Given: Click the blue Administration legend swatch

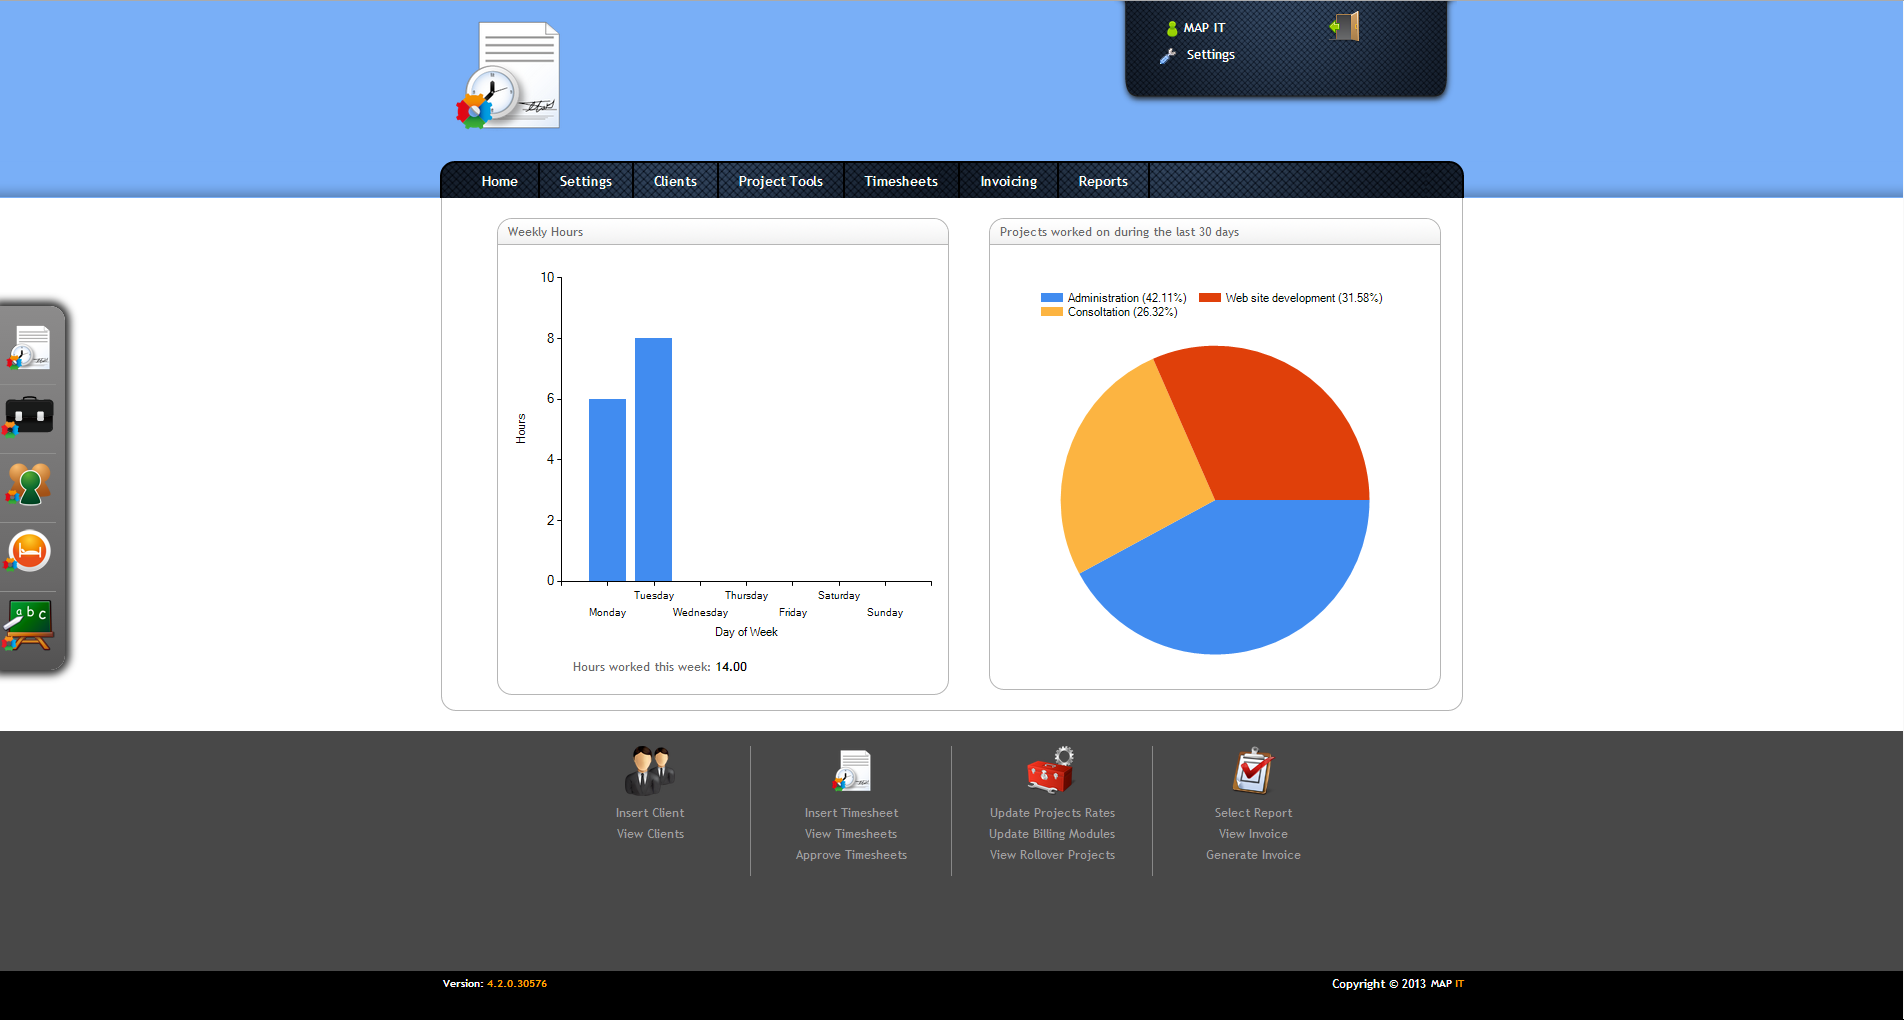Looking at the screenshot, I should (1051, 298).
